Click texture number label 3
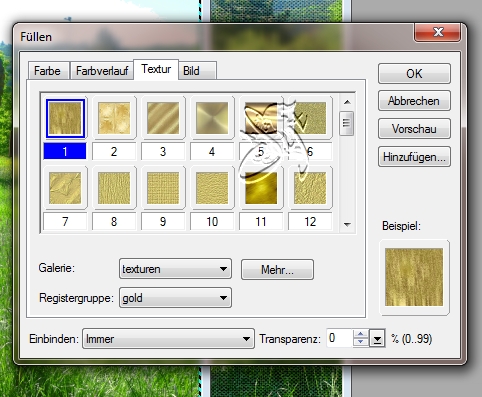Image resolution: width=482 pixels, height=397 pixels. [163, 151]
